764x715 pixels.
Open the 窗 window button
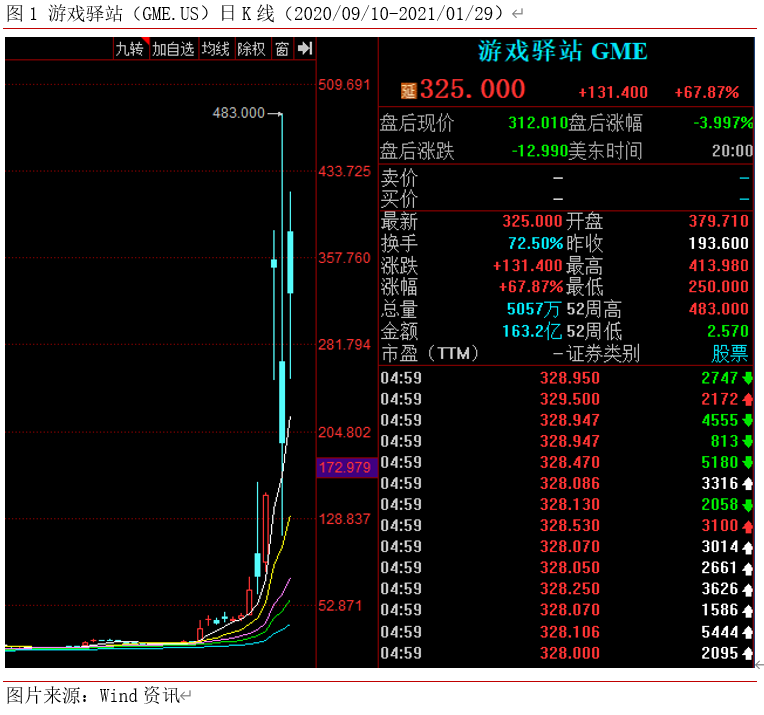(x=282, y=49)
